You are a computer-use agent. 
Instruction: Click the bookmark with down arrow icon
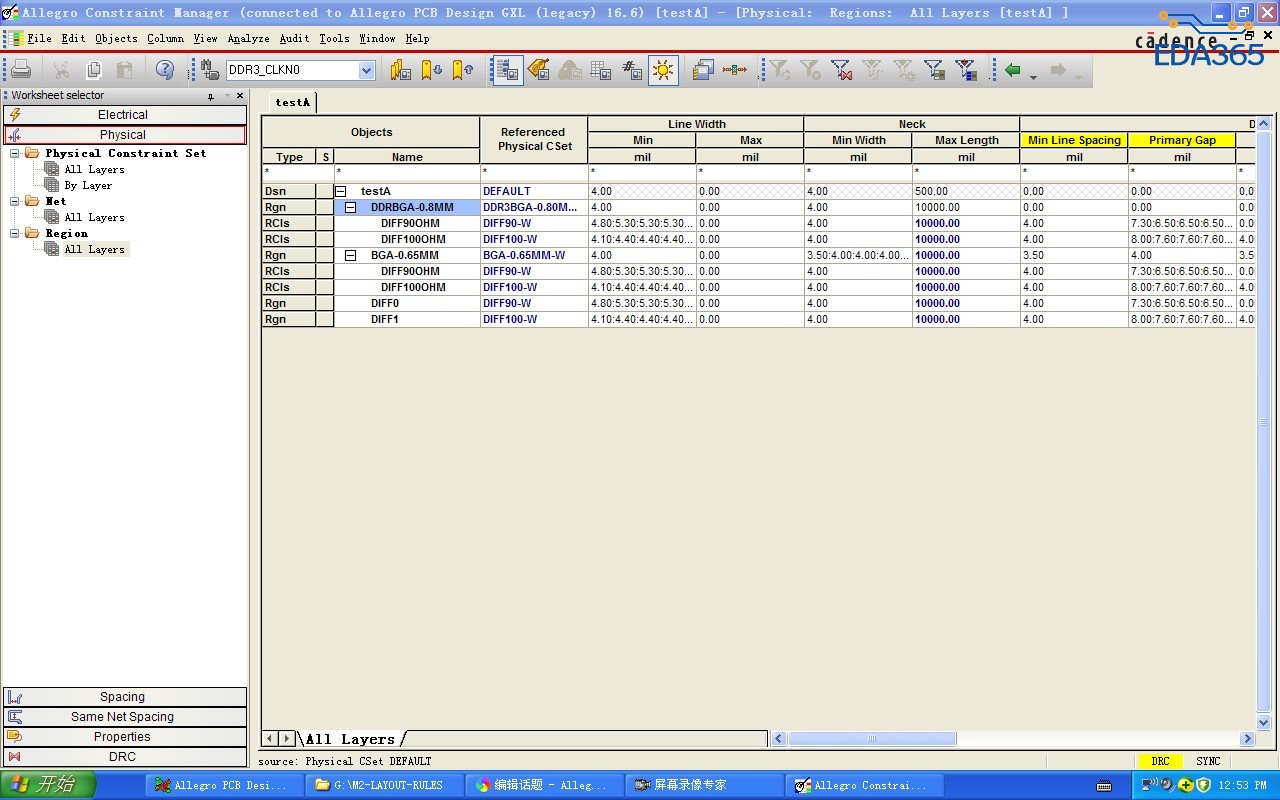[432, 70]
